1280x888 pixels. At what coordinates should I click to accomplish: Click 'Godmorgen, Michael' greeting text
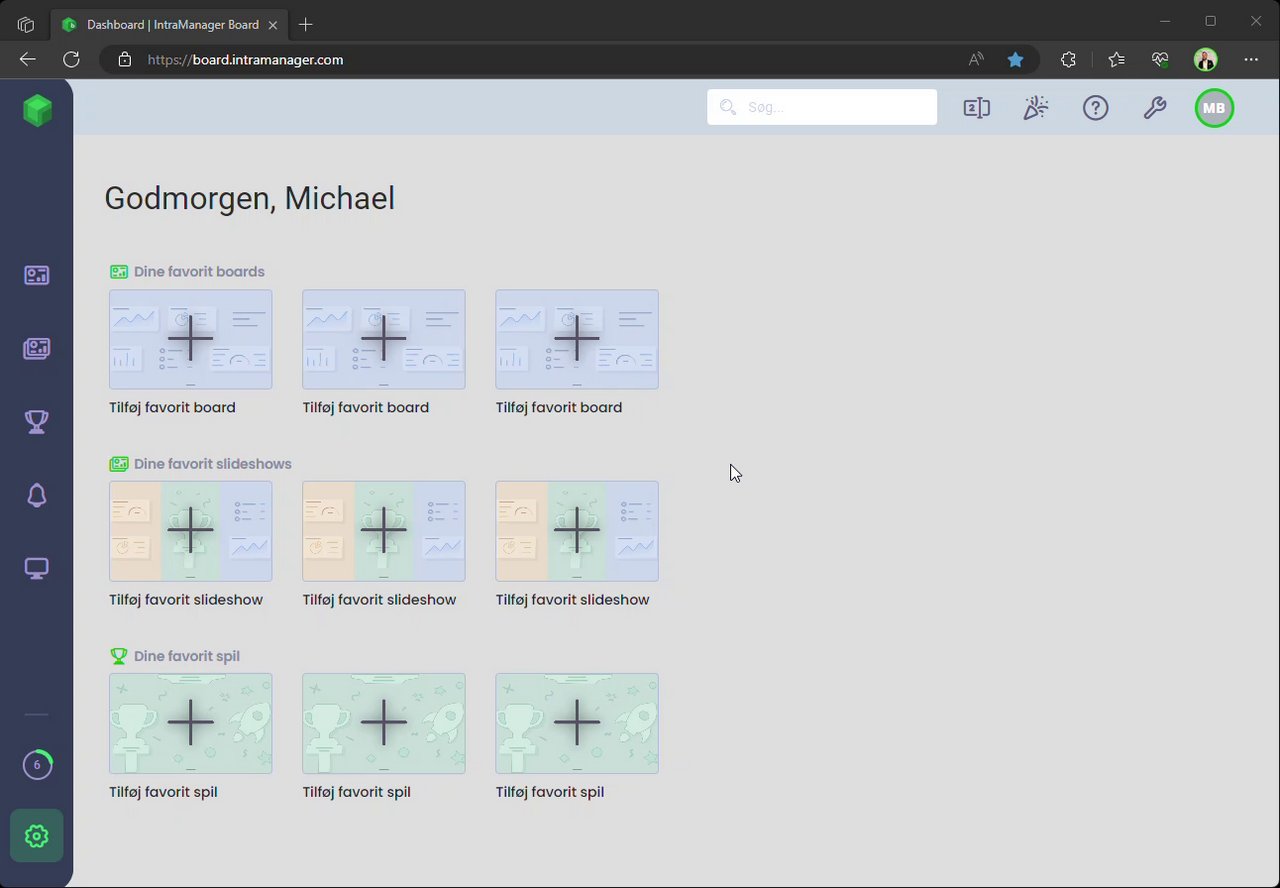pyautogui.click(x=249, y=198)
